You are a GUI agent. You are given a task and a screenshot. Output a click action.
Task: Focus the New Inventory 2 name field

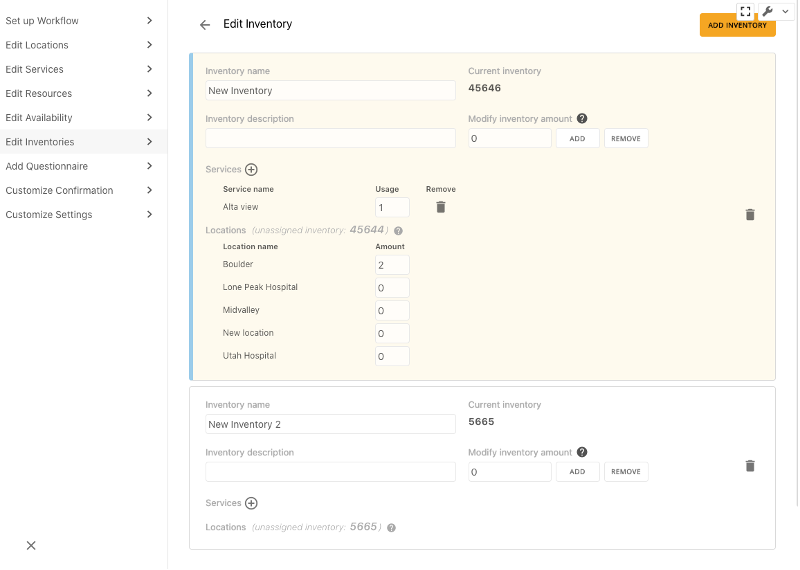[330, 424]
